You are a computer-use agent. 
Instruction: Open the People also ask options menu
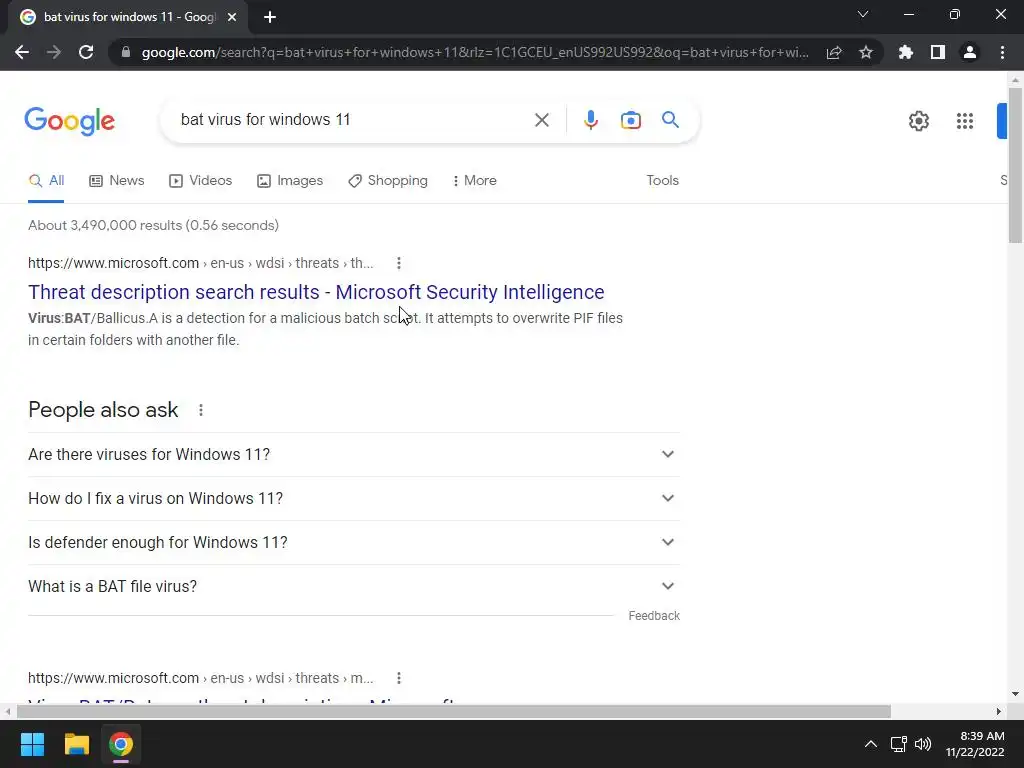pyautogui.click(x=200, y=410)
